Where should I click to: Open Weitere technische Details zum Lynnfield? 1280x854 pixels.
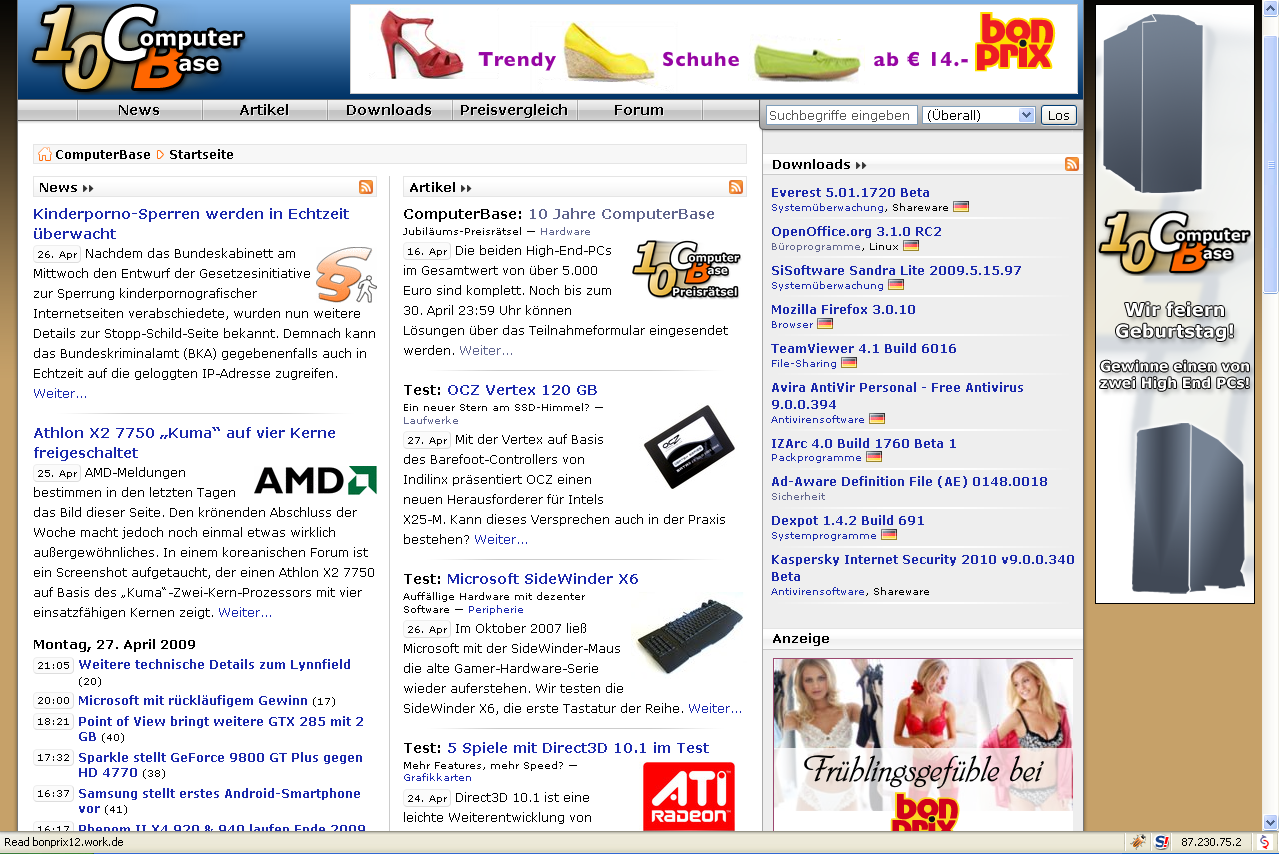pyautogui.click(x=214, y=664)
